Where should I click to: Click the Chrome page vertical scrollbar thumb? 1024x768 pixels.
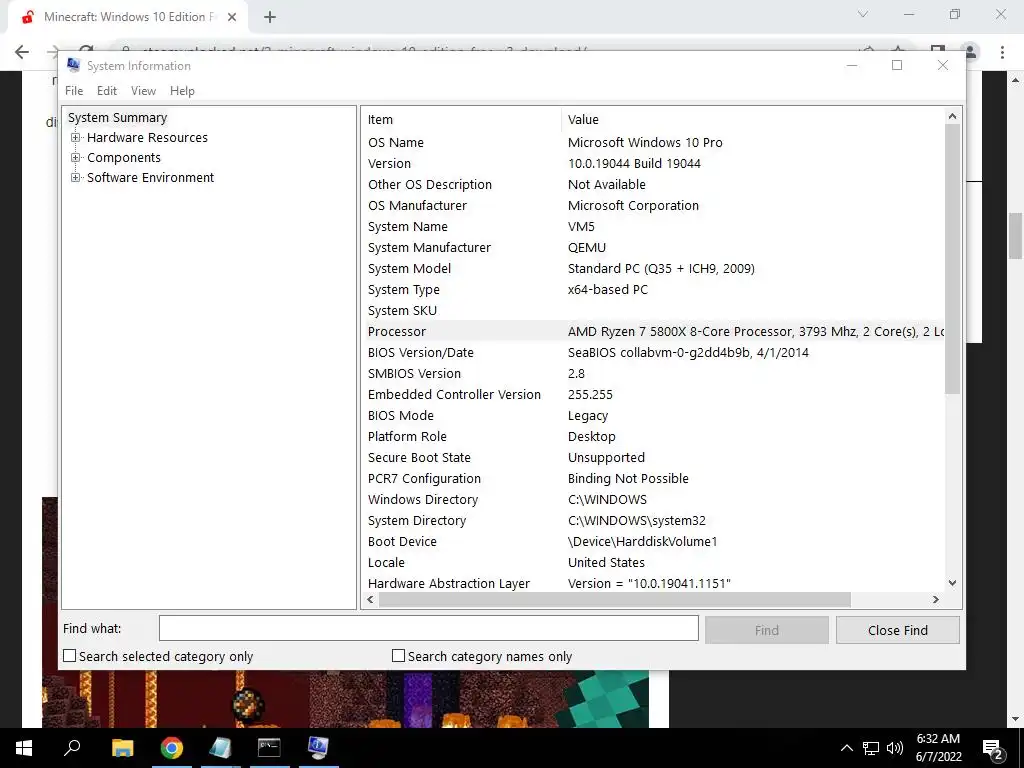[x=1016, y=236]
